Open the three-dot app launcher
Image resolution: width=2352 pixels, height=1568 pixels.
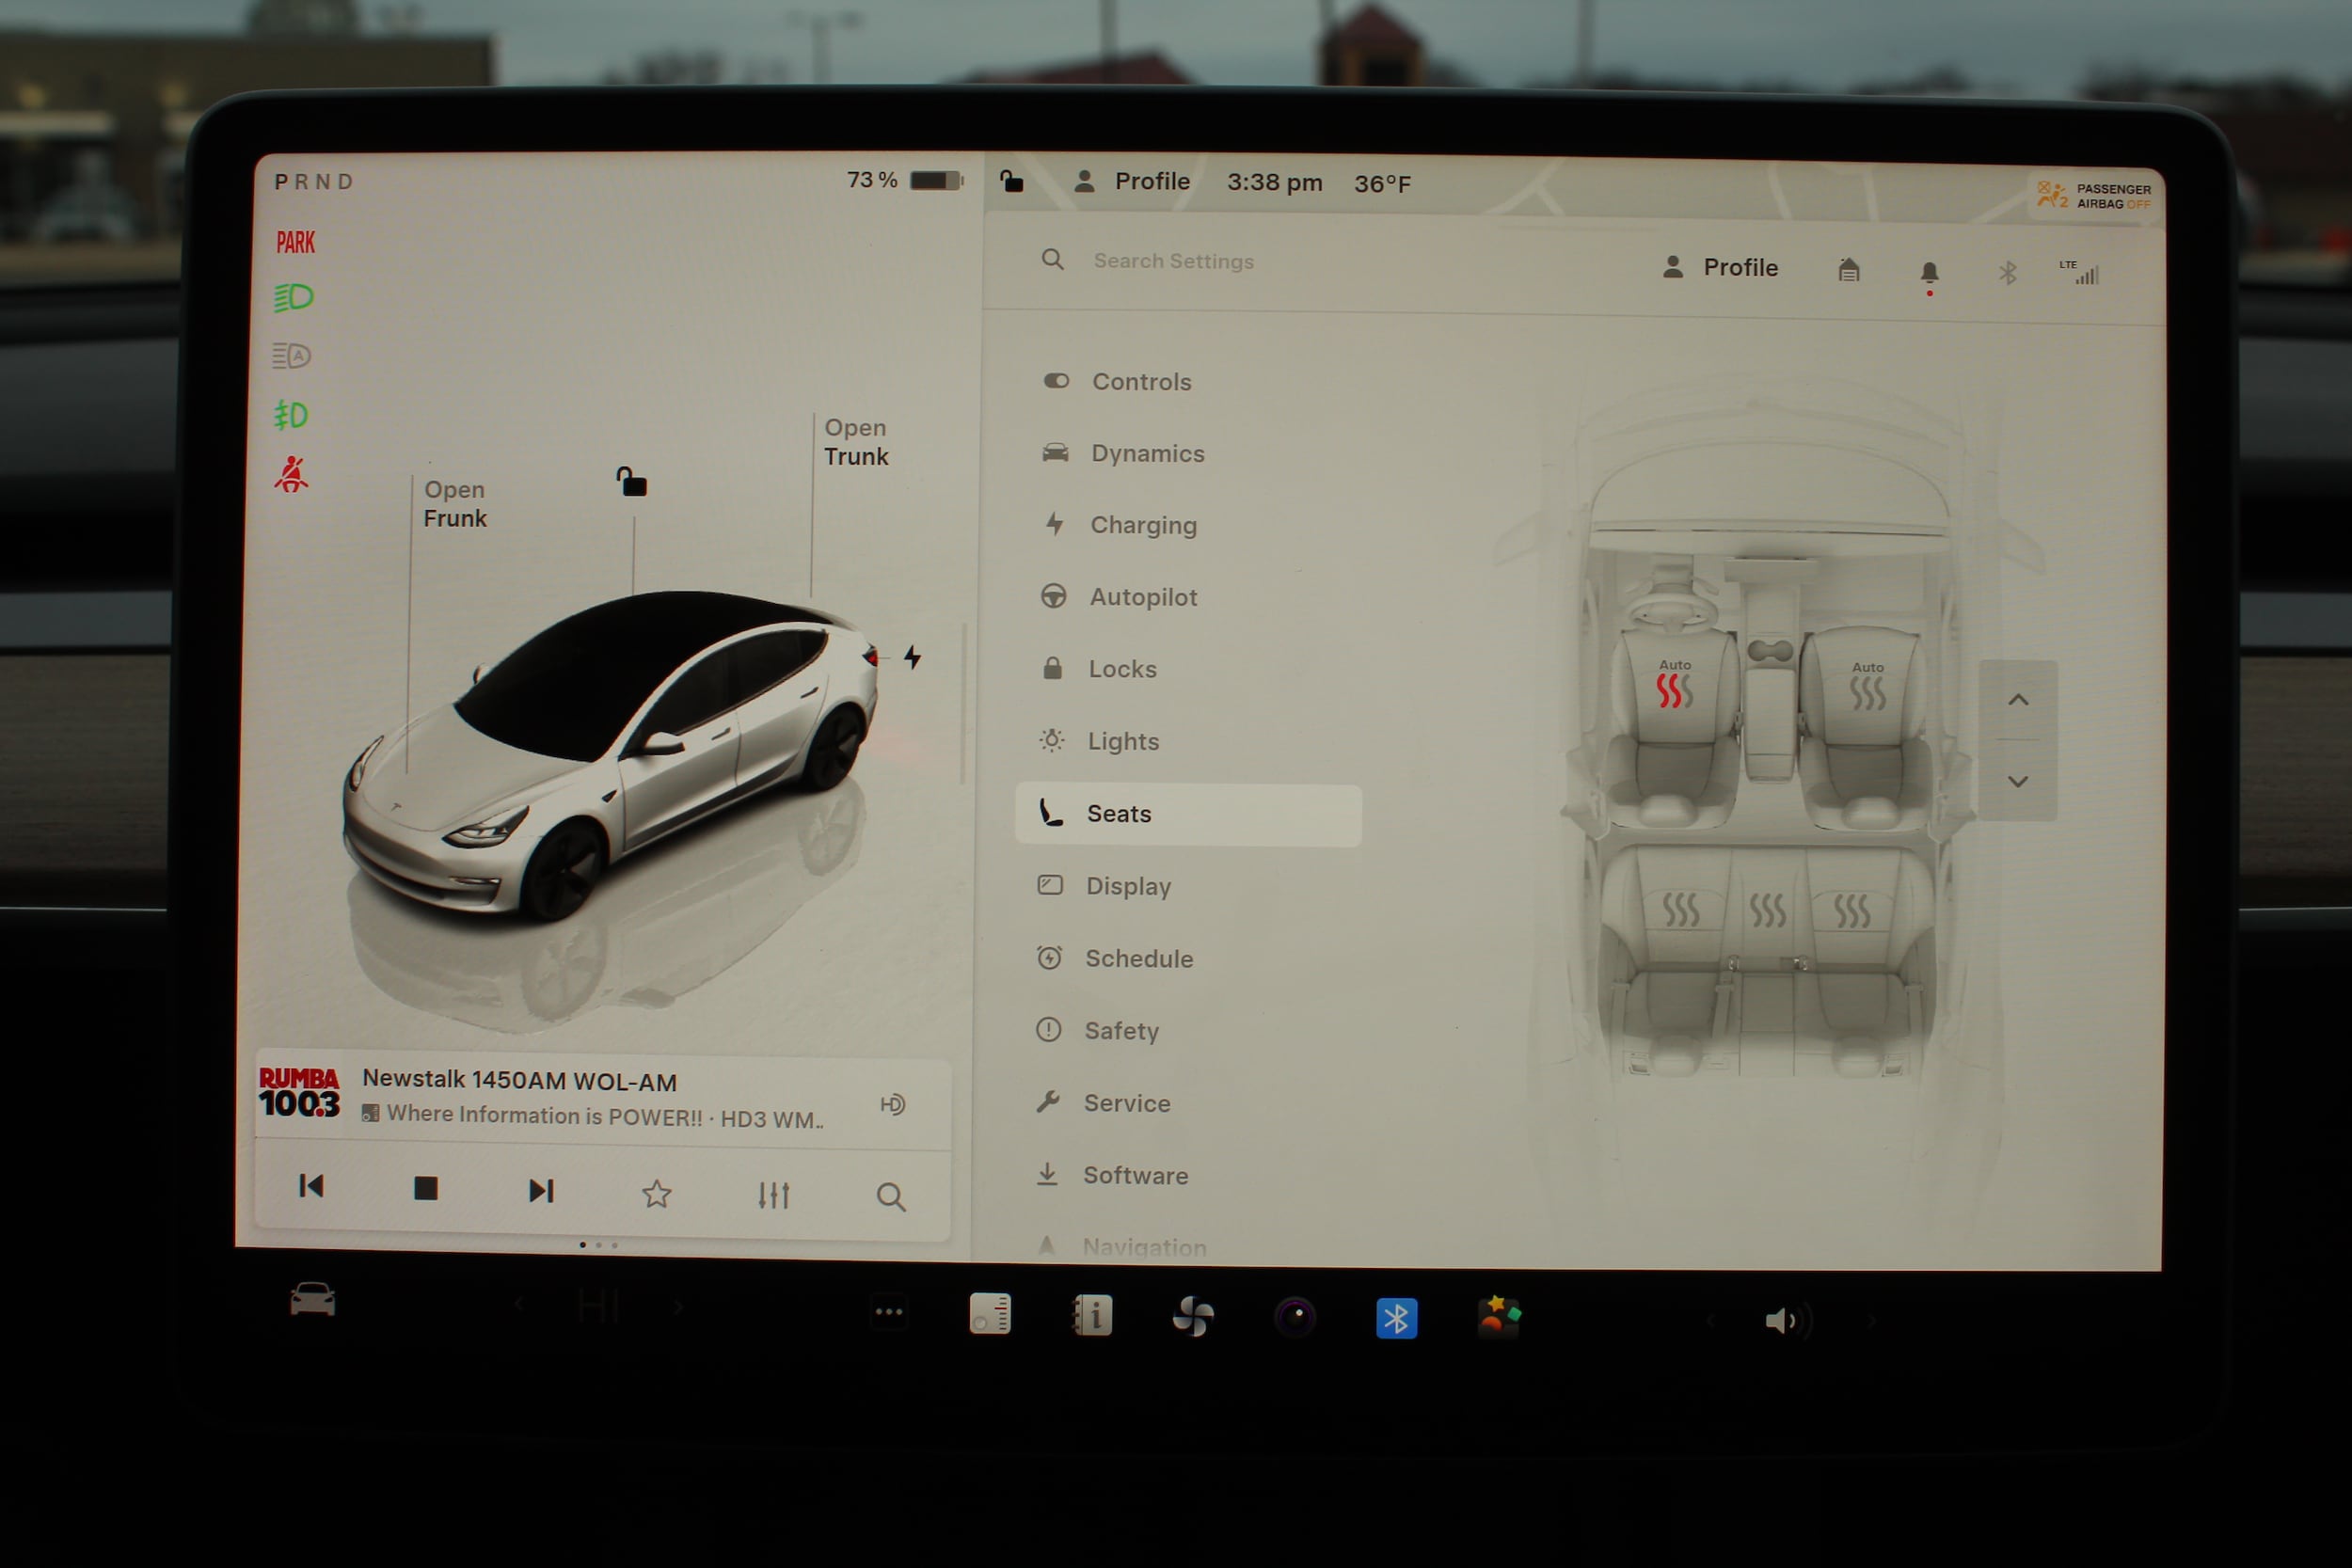coord(888,1312)
